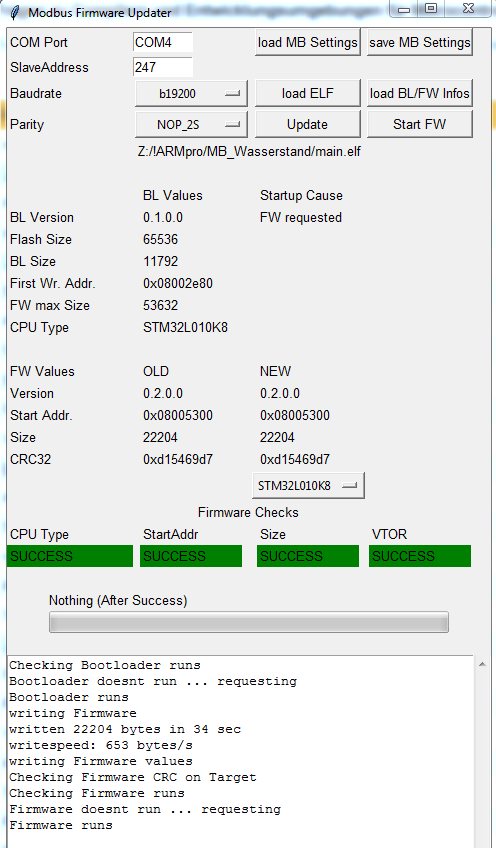Click the OLD CRC32 value 0xd15469d7
Screen dimensions: 496x848
click(178, 459)
